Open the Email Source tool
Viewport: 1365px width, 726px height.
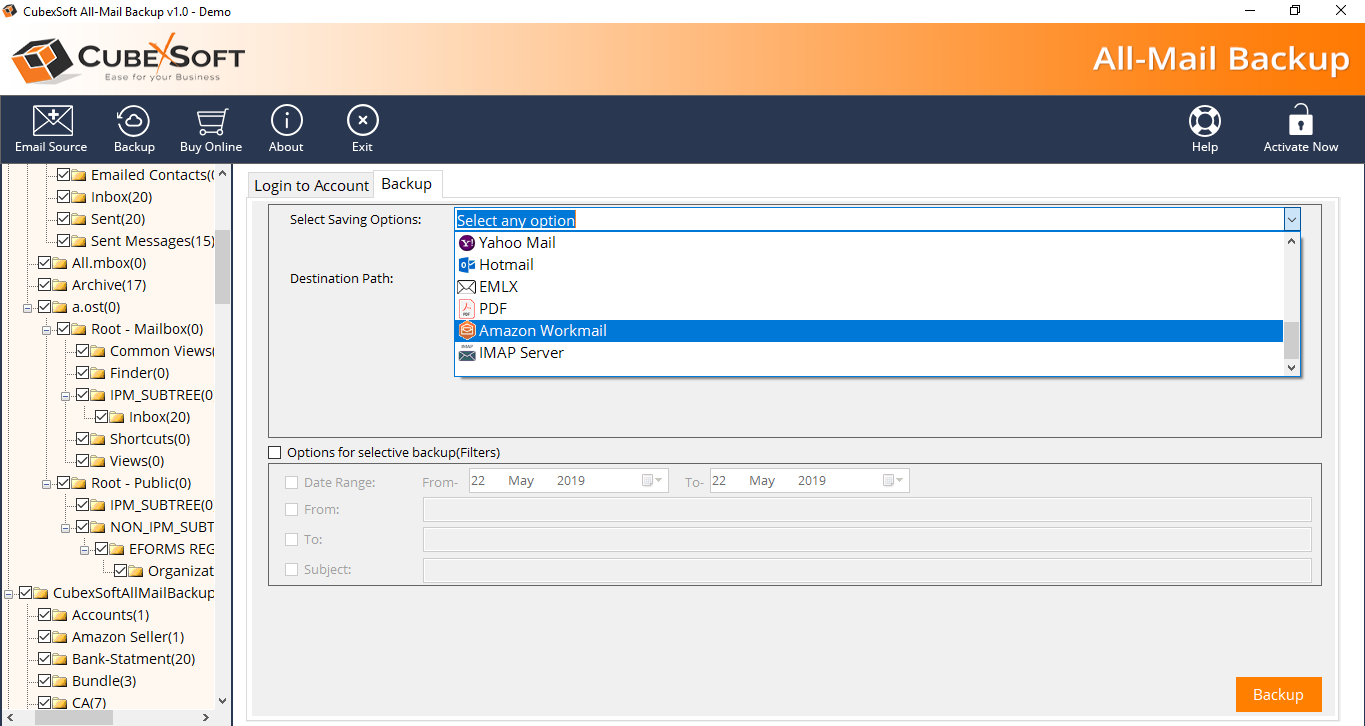click(x=51, y=129)
